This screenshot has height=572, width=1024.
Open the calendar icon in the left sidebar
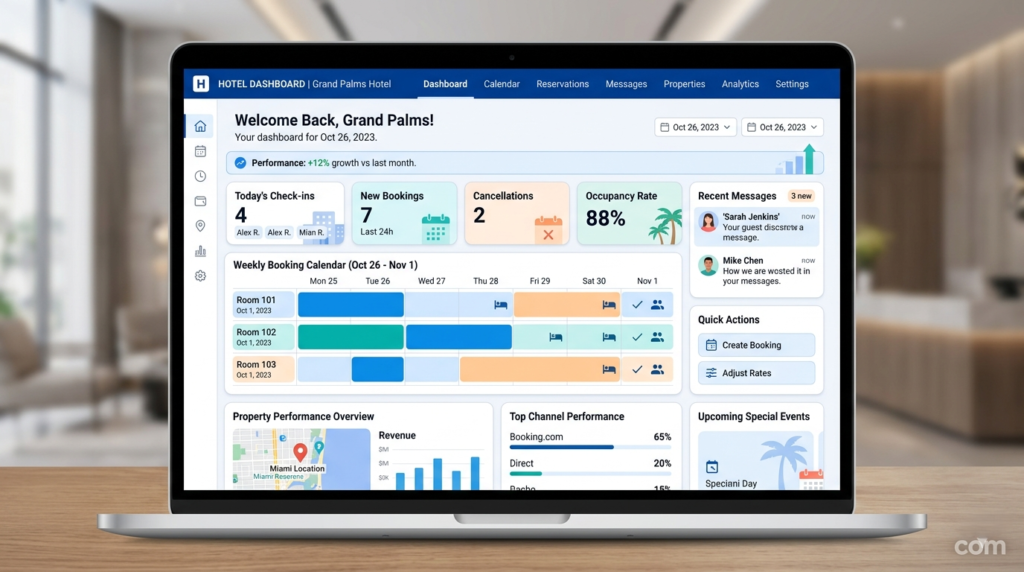(x=200, y=151)
